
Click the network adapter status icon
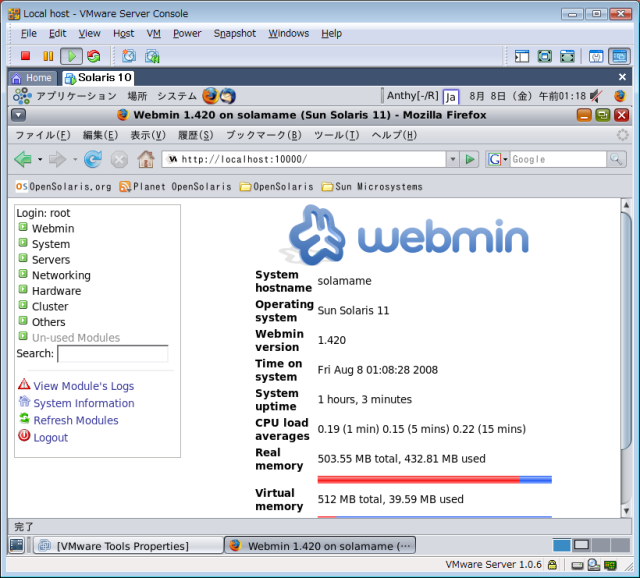pyautogui.click(x=611, y=565)
